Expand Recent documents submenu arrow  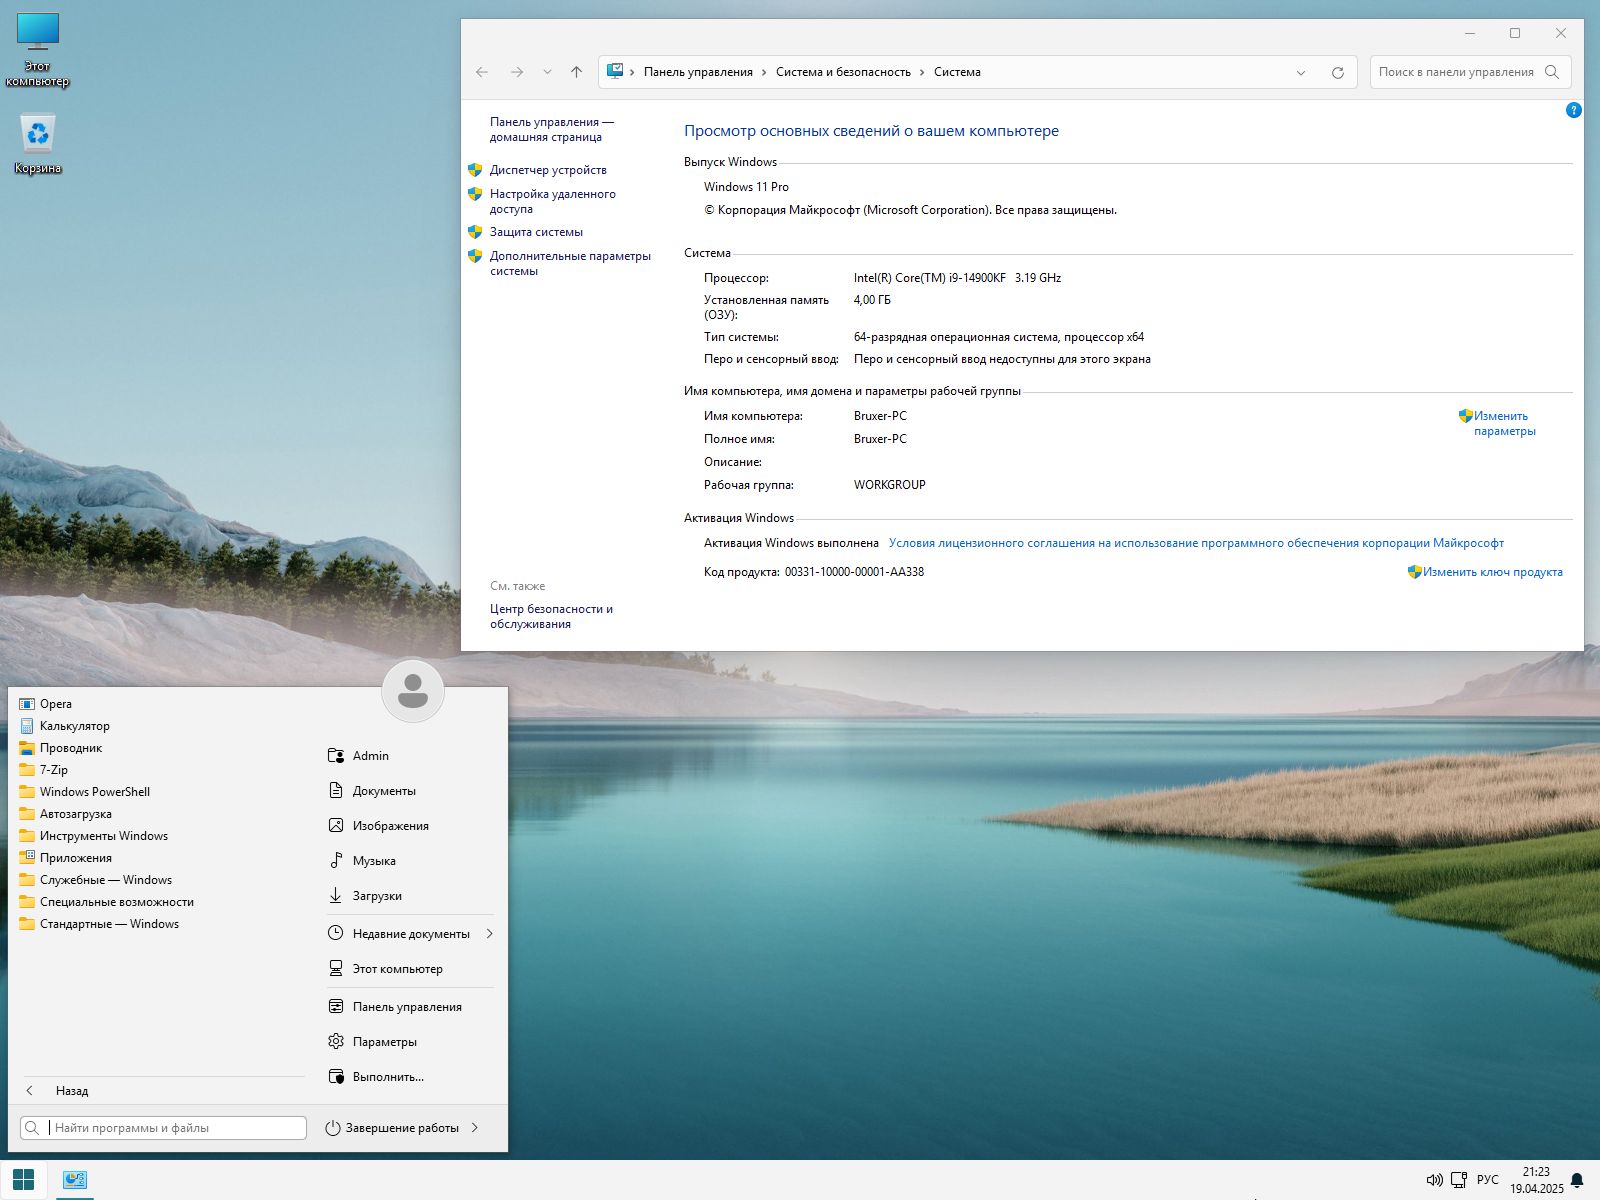(489, 934)
